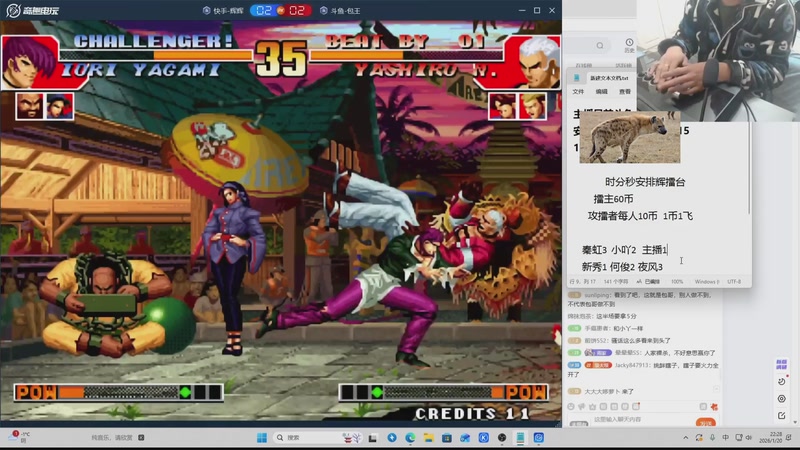Click the text line 秦虹3 小吖2 主播1
The height and width of the screenshot is (450, 800).
tap(624, 250)
